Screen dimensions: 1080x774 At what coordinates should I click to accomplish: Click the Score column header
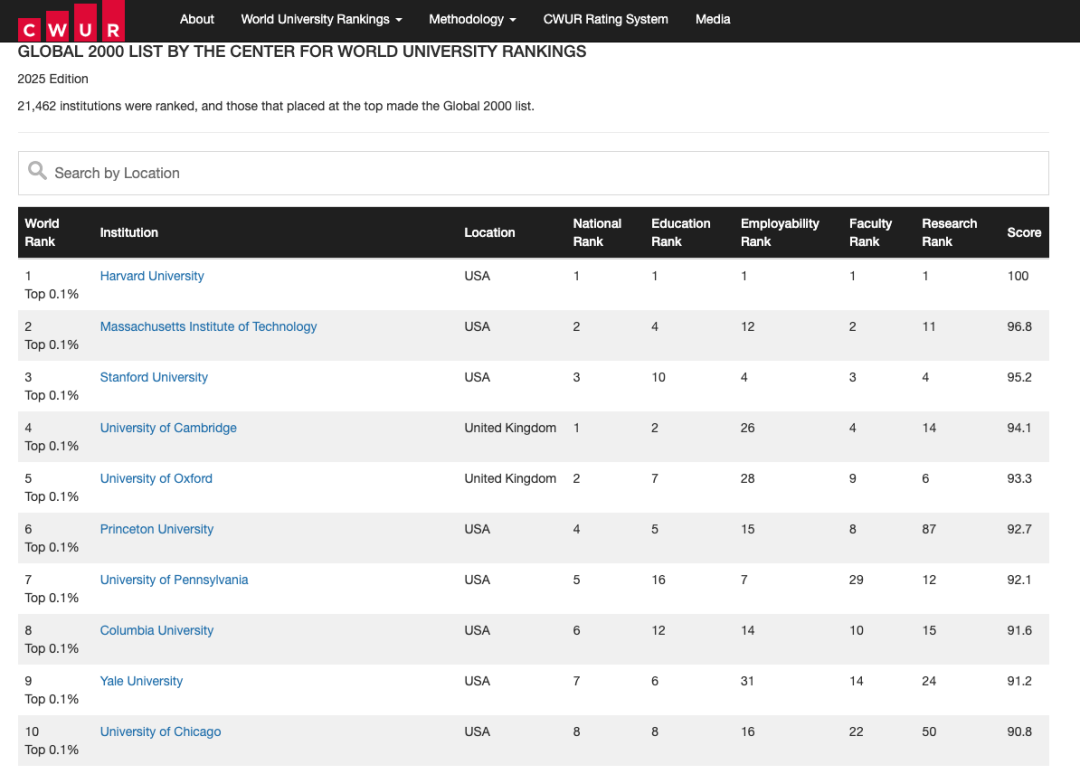click(1024, 233)
